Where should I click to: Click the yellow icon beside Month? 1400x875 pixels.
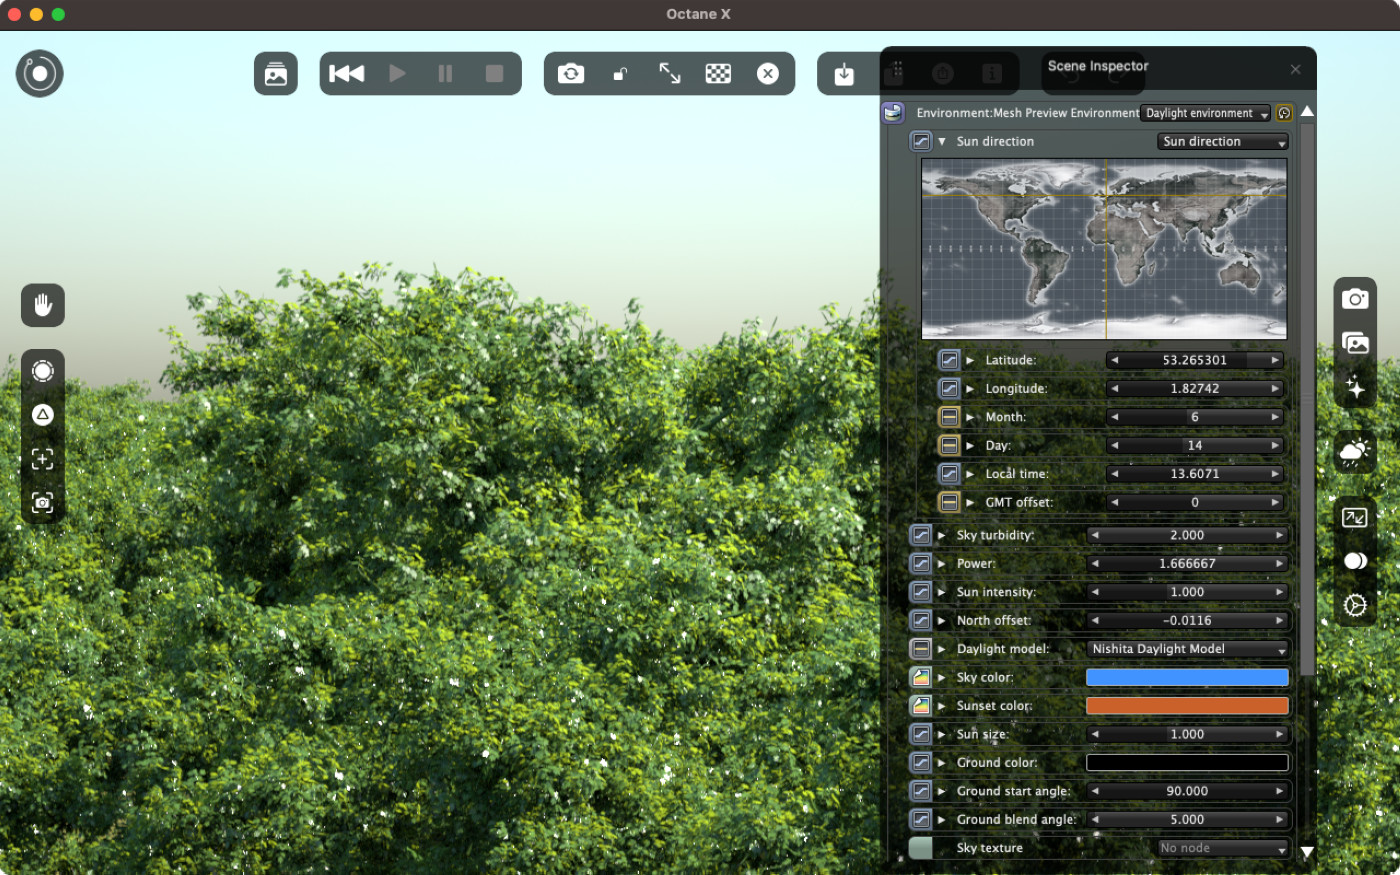(x=949, y=417)
